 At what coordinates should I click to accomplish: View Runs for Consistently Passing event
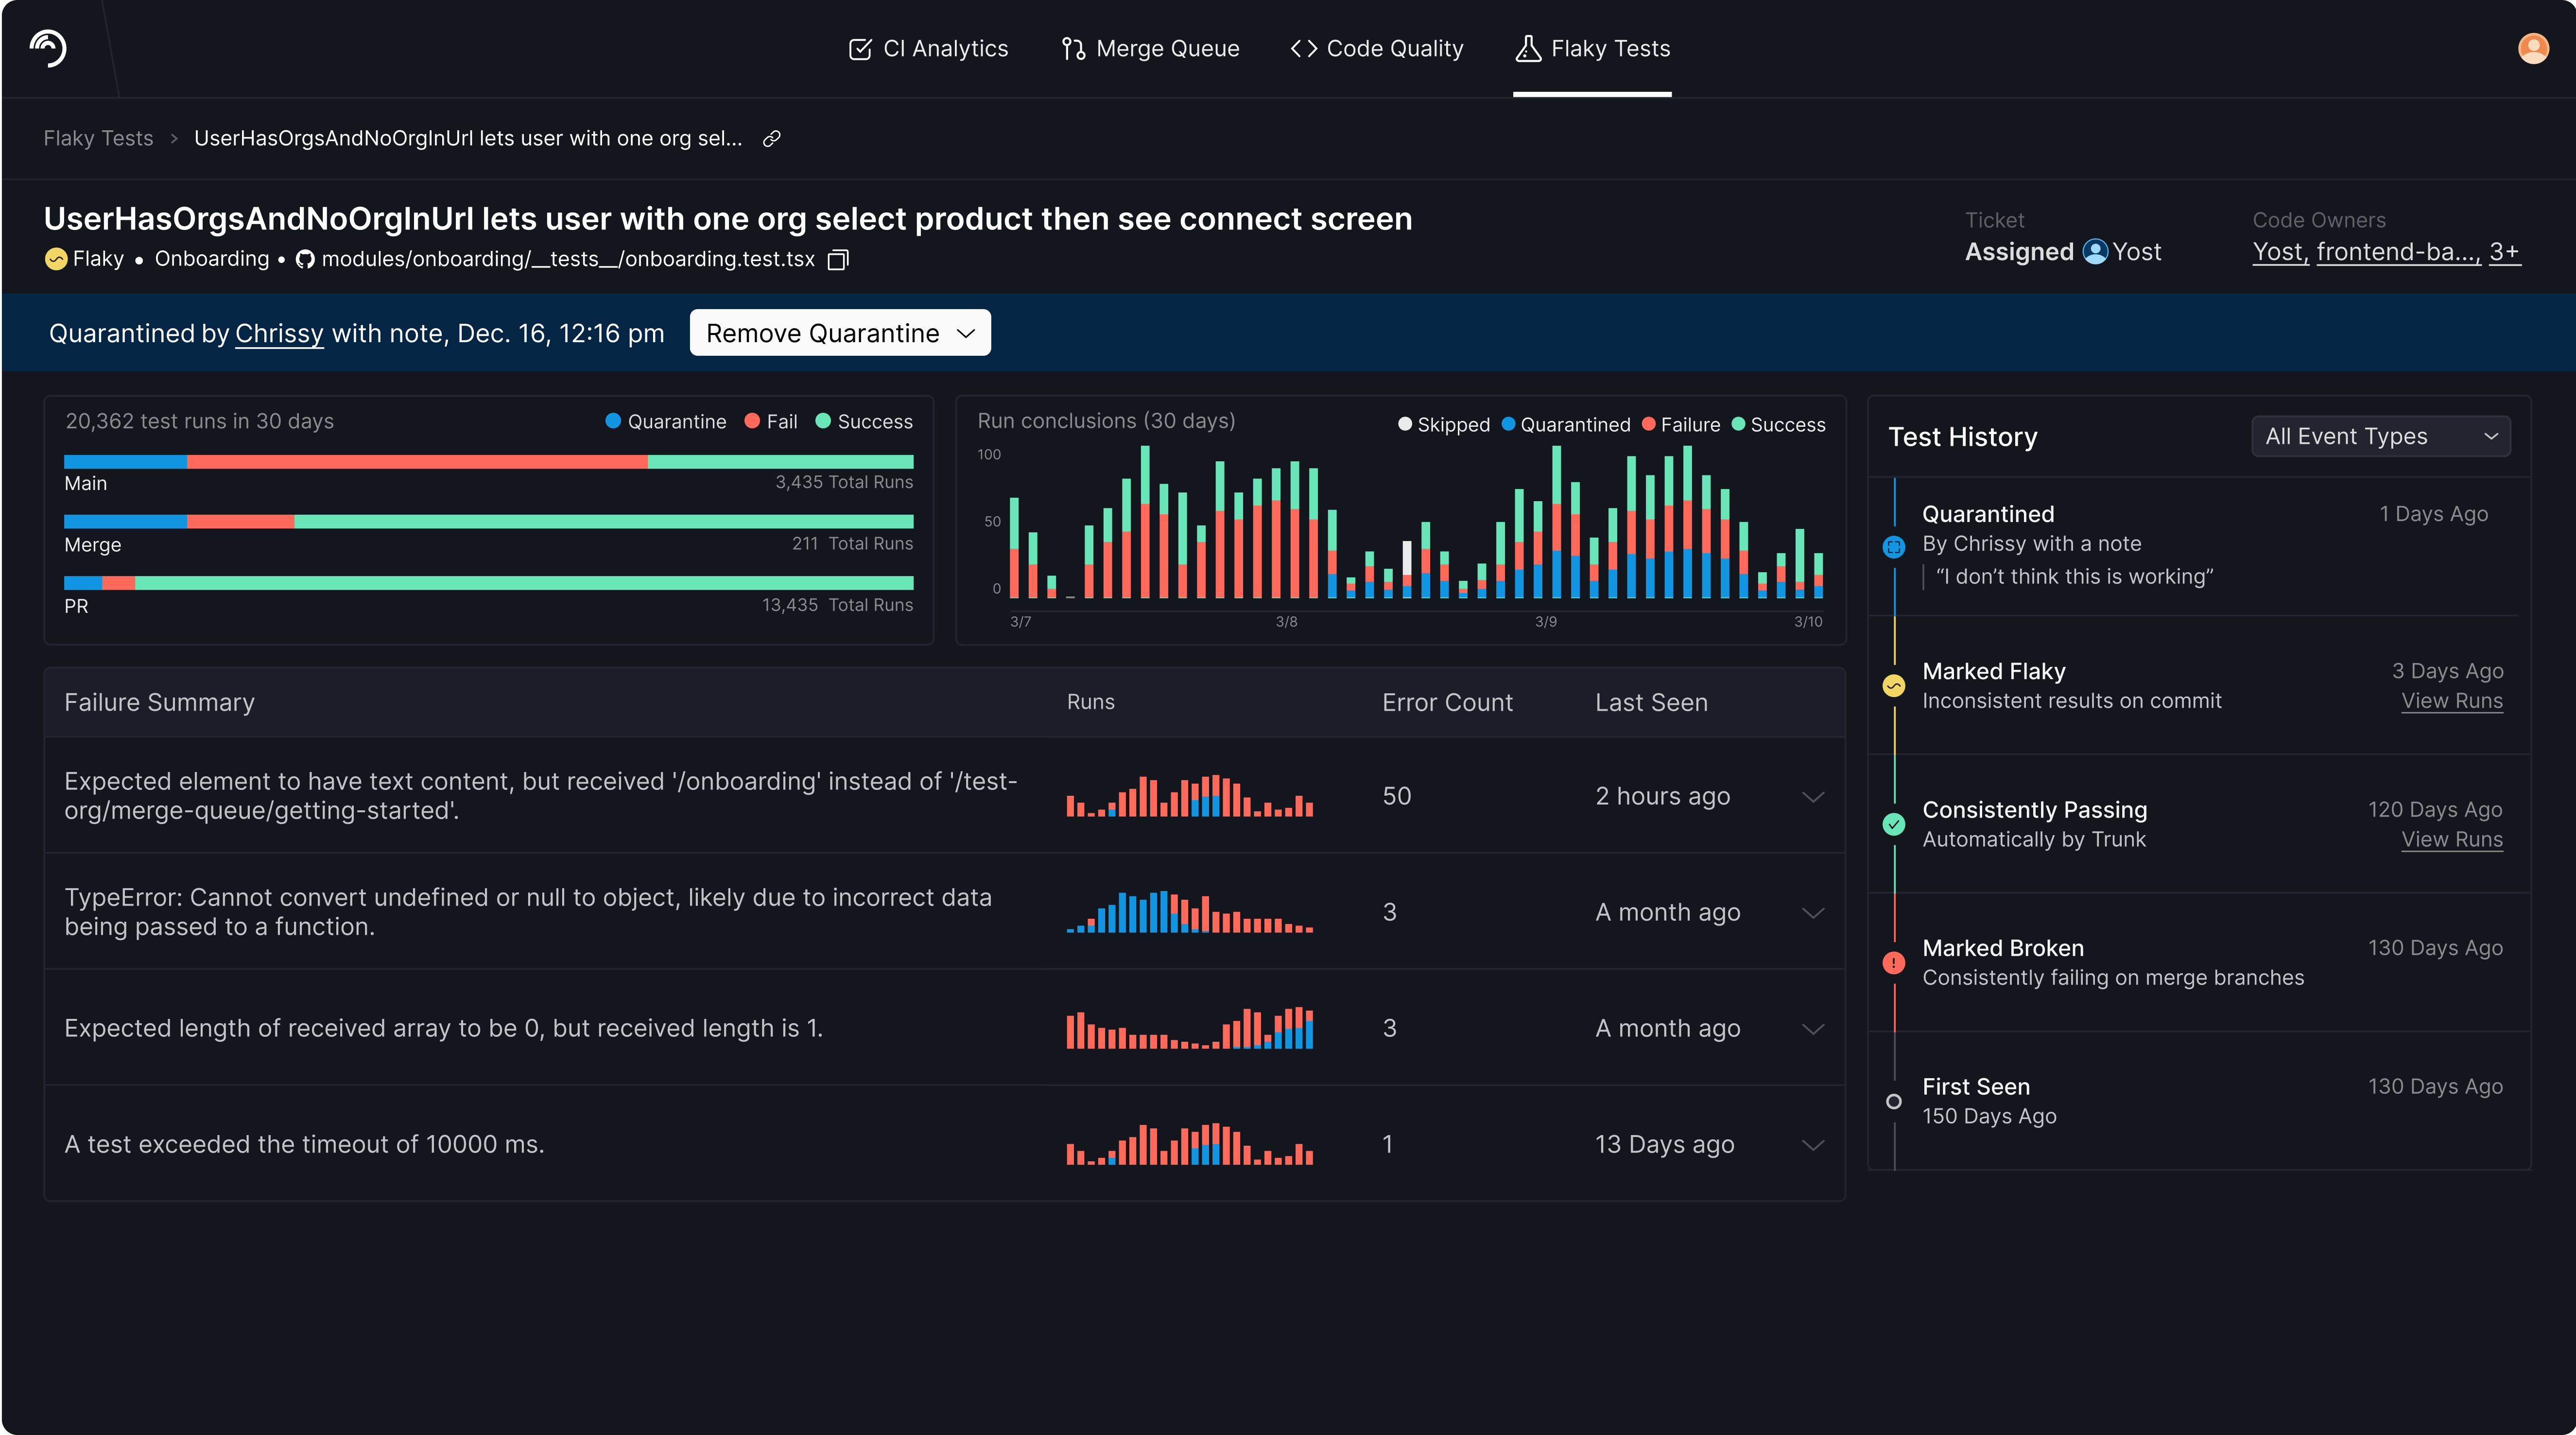[x=2452, y=840]
